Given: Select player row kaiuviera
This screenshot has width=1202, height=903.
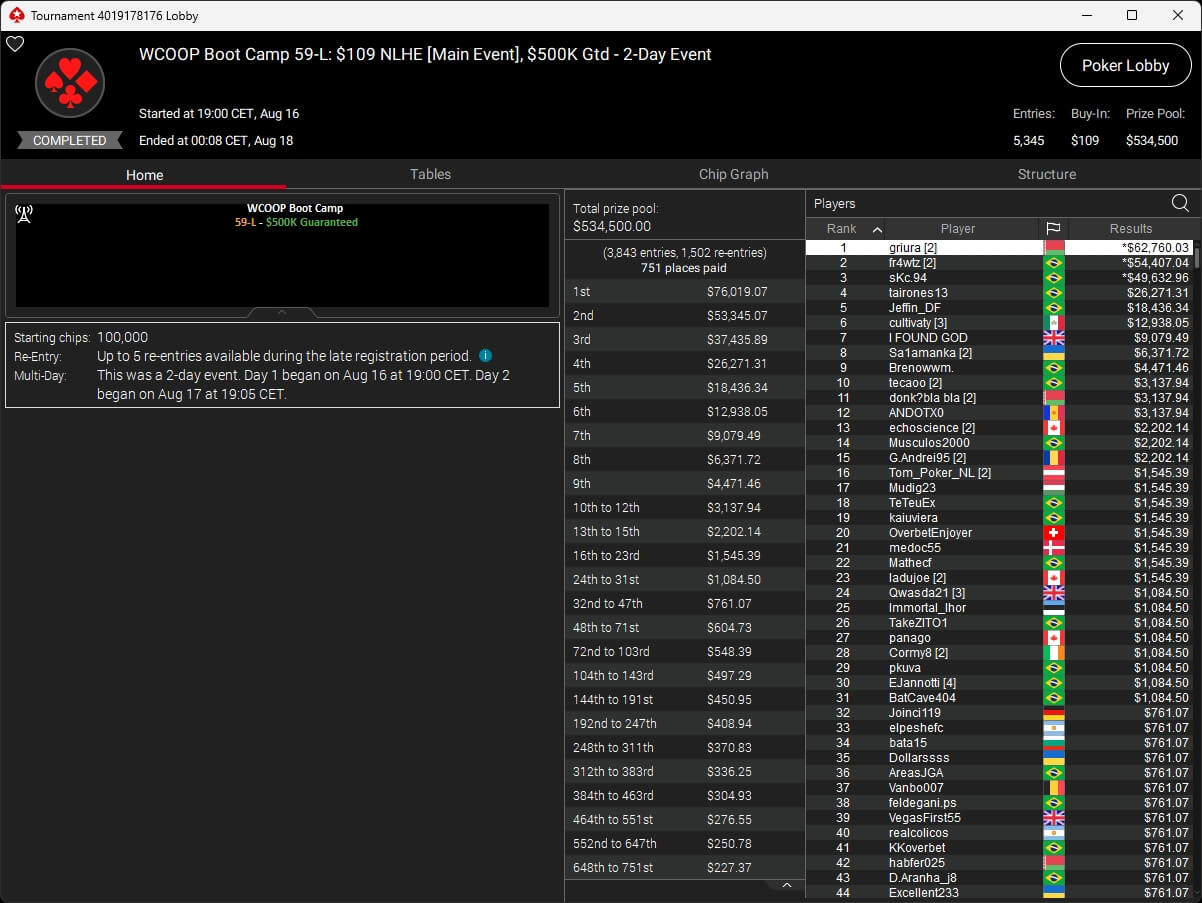Looking at the screenshot, I should point(1000,518).
